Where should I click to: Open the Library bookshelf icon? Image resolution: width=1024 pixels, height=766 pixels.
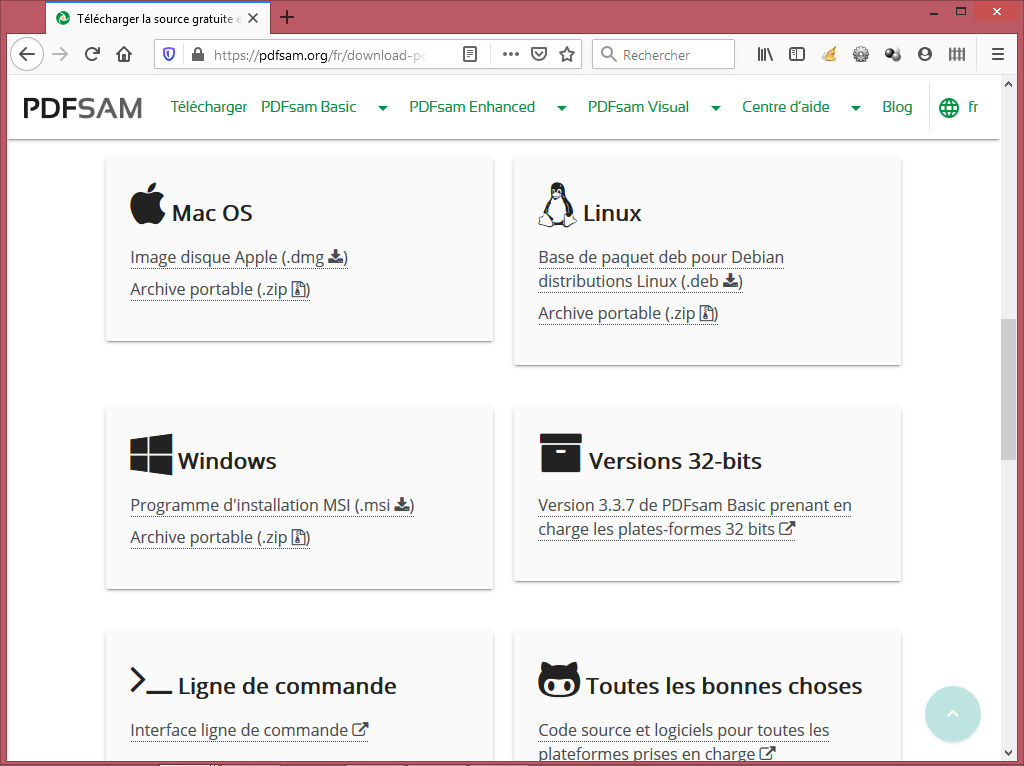(x=765, y=54)
